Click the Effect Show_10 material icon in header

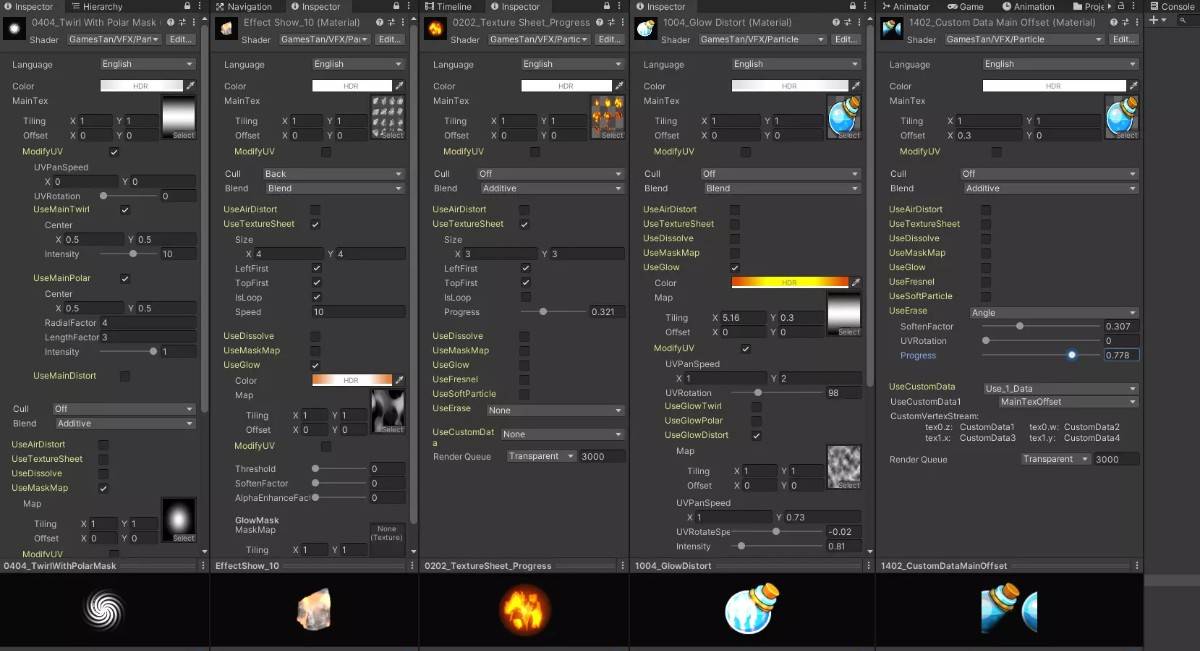[226, 29]
